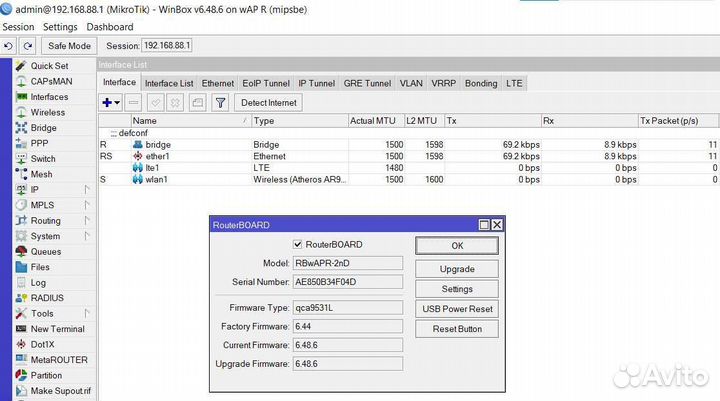This screenshot has width=720, height=401.
Task: Open RADIUS menu in sidebar
Action: 47,298
